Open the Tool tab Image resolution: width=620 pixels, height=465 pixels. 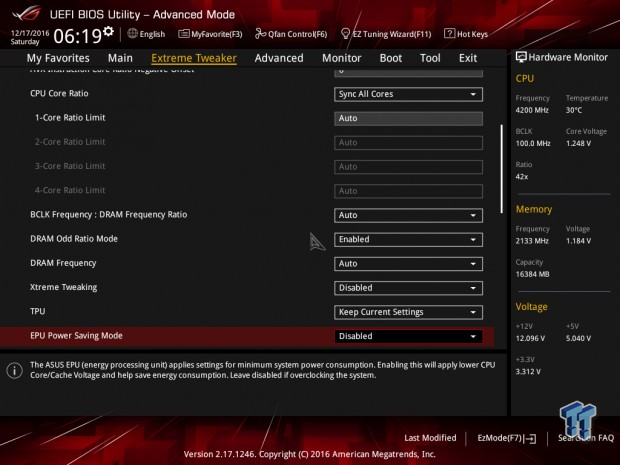[430, 58]
